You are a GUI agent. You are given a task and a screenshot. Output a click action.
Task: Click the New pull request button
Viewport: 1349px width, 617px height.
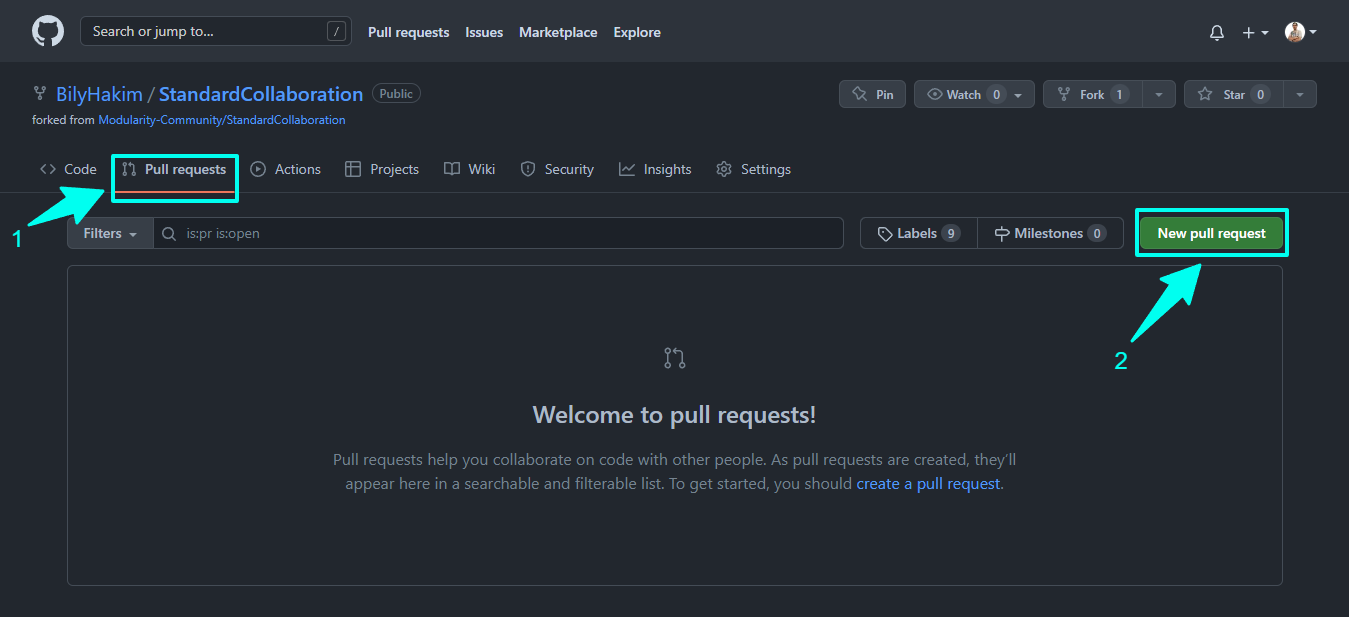tap(1211, 232)
